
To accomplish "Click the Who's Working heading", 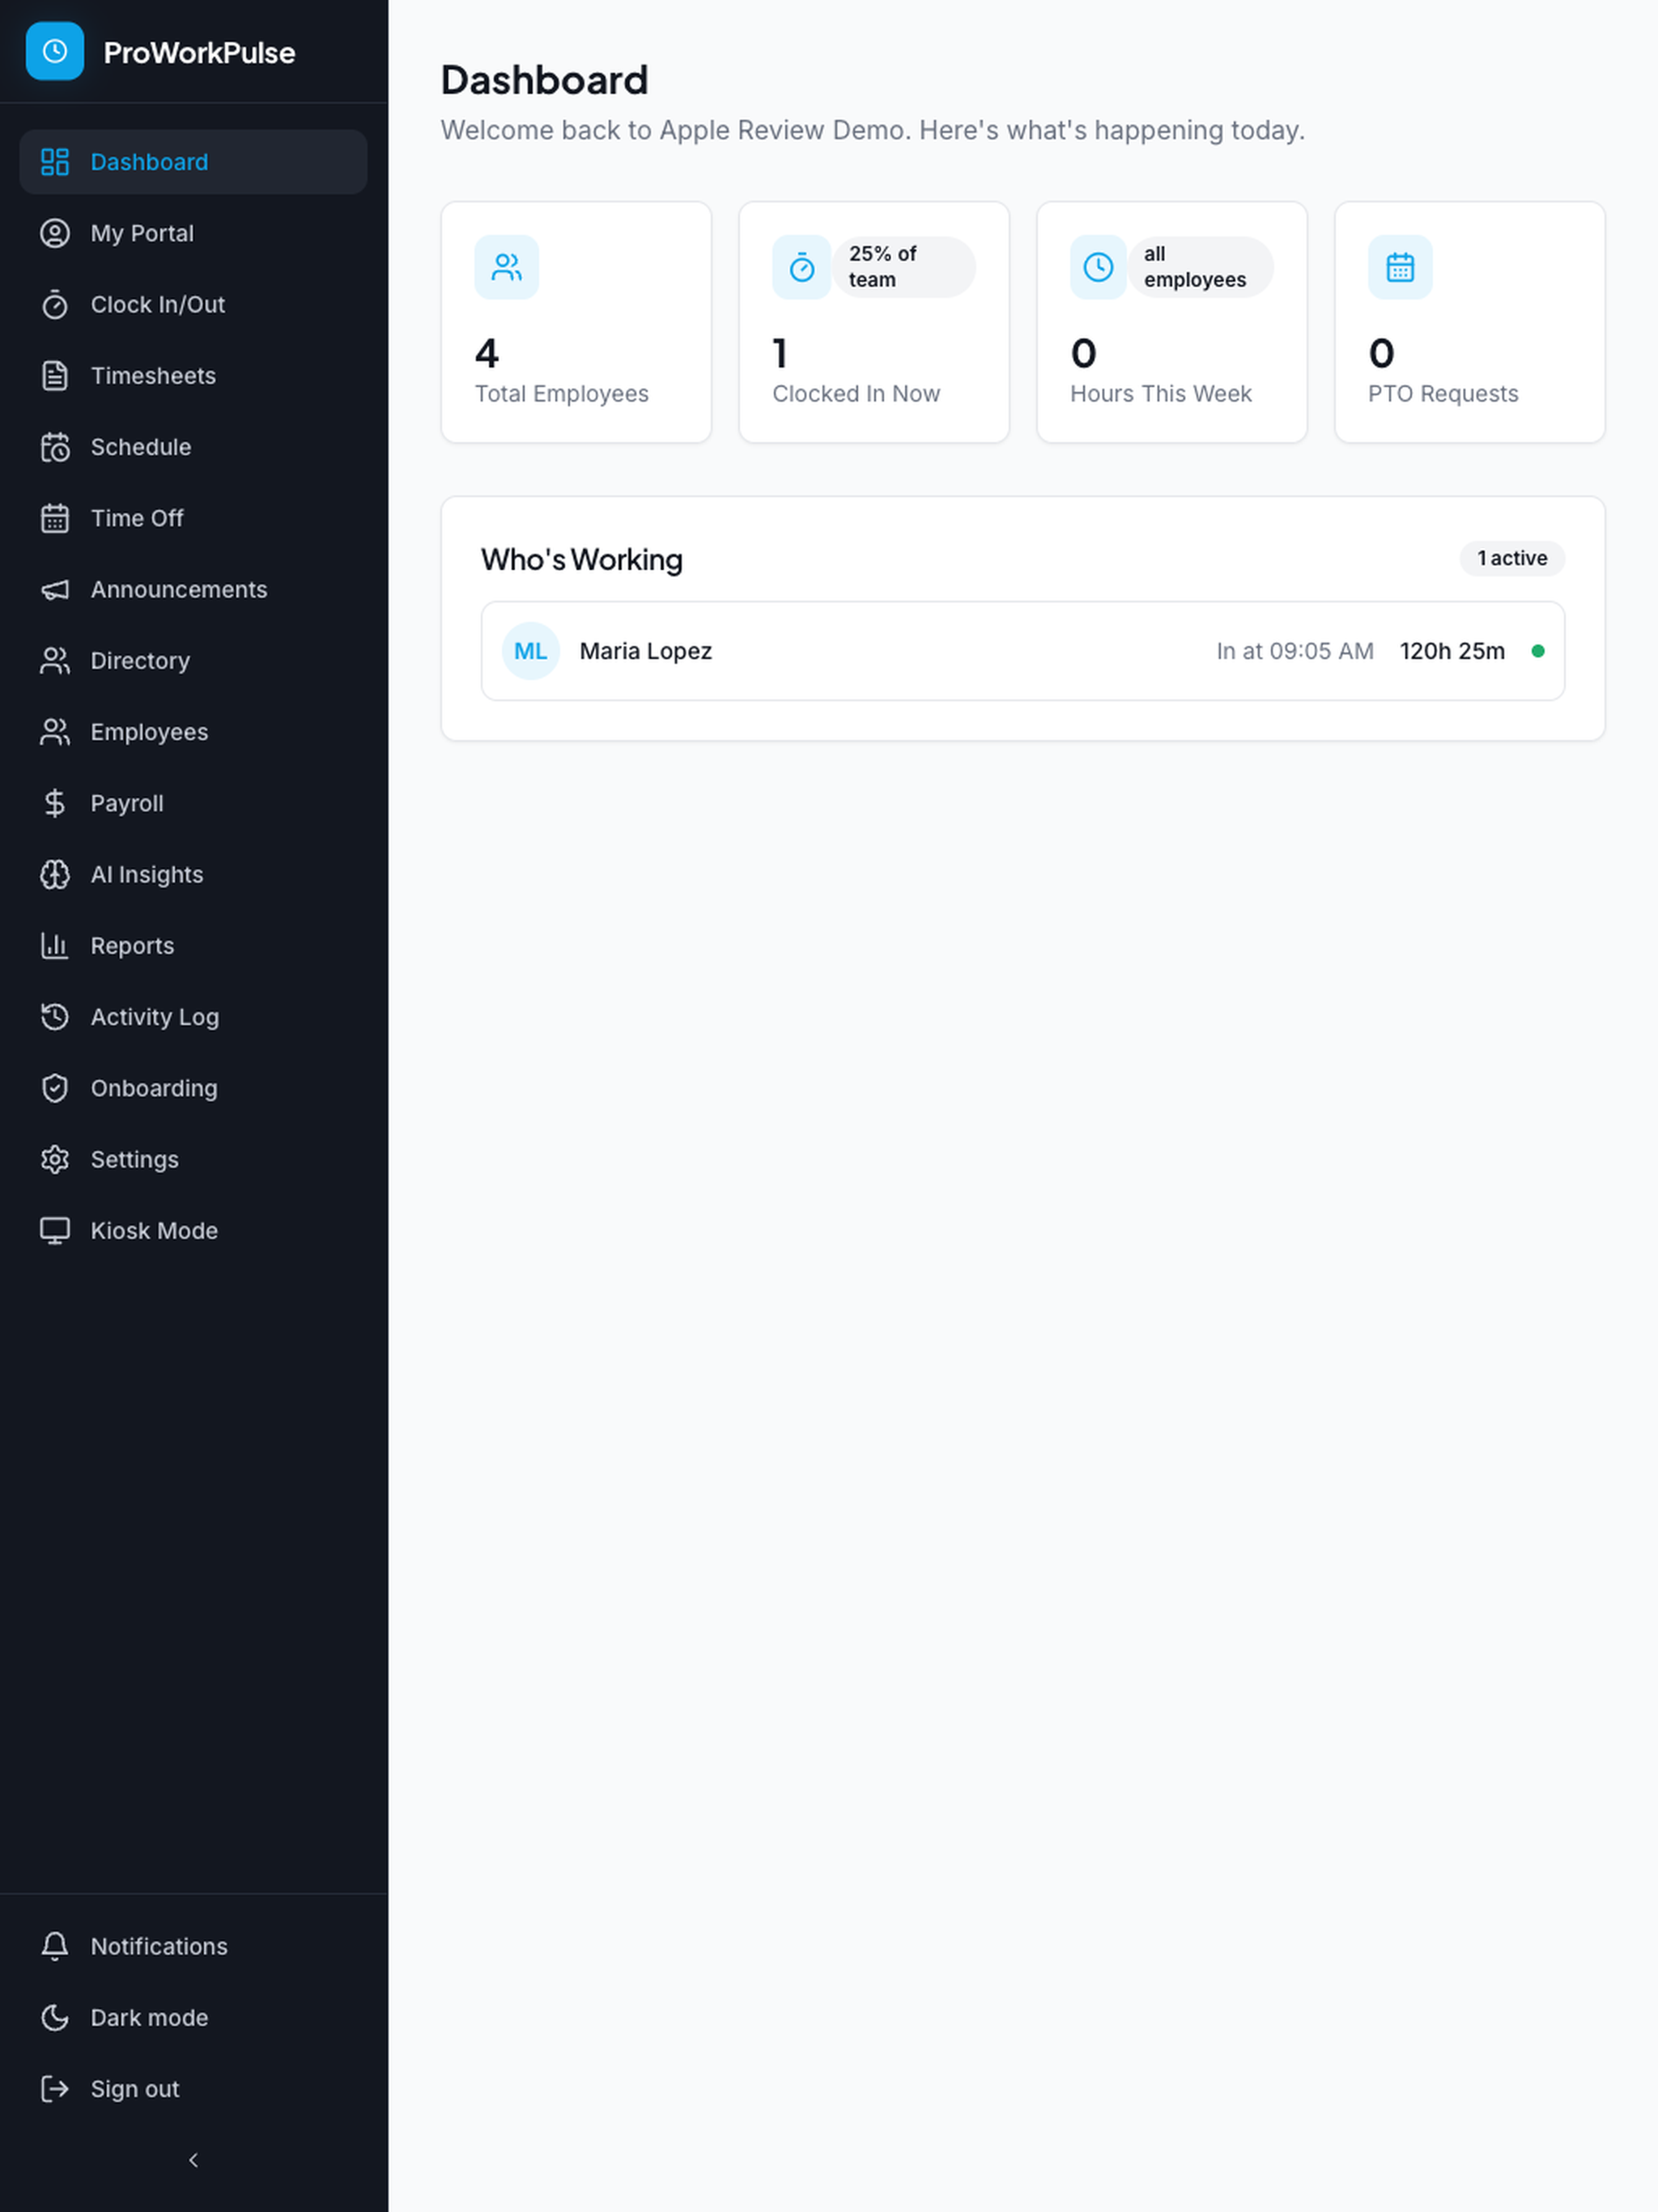I will (582, 560).
